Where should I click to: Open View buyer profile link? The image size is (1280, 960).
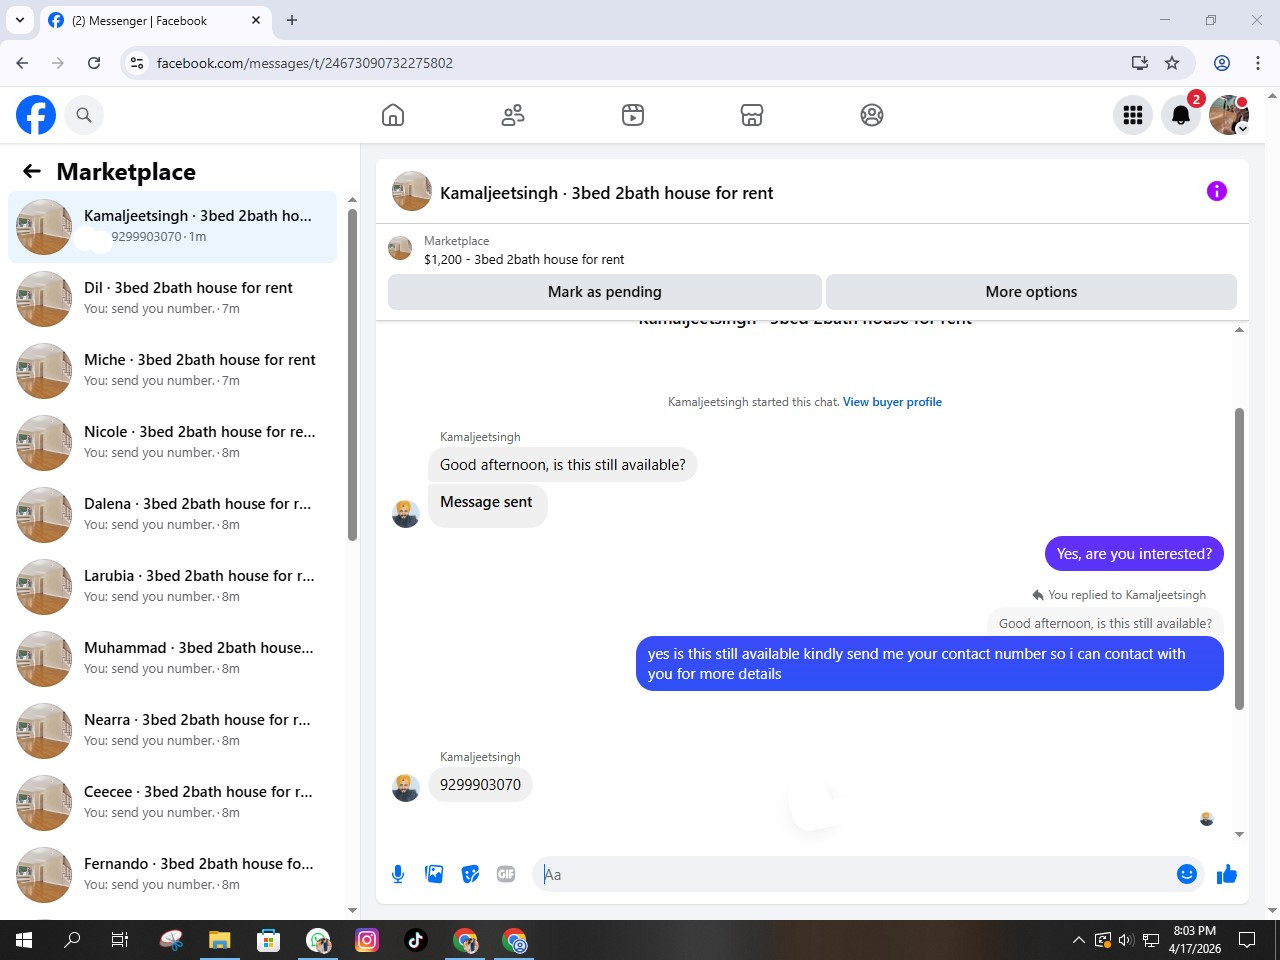click(892, 402)
